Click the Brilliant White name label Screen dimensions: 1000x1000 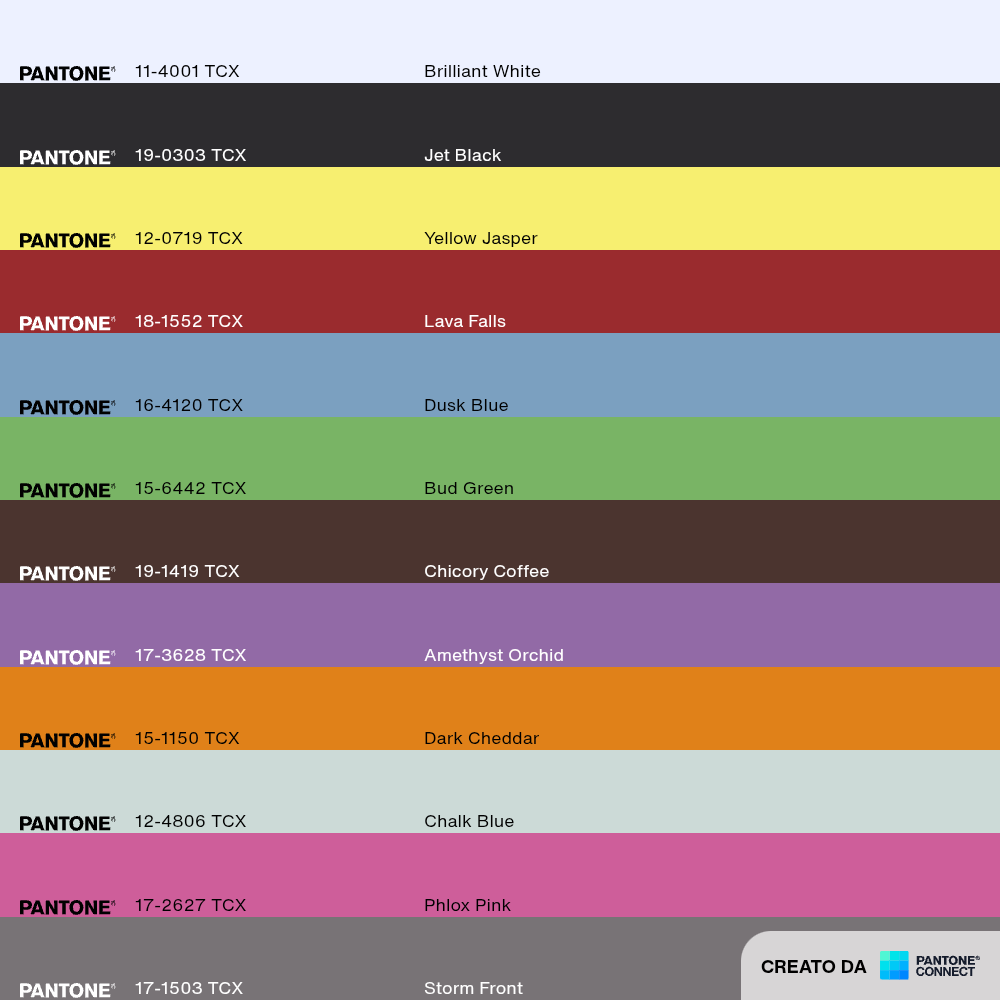coord(482,71)
